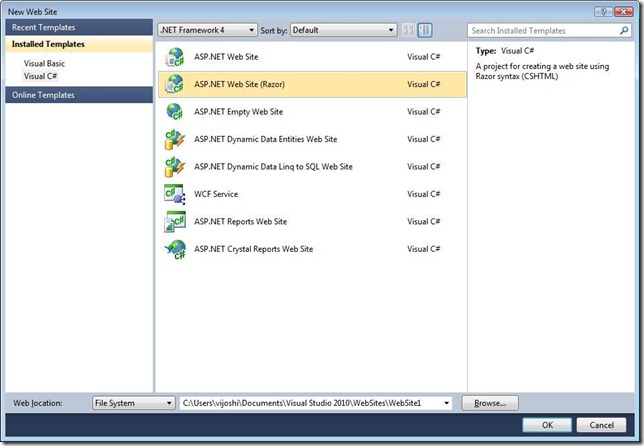The image size is (644, 446).
Task: Click Visual C# label in WCF Service row
Action: click(423, 194)
